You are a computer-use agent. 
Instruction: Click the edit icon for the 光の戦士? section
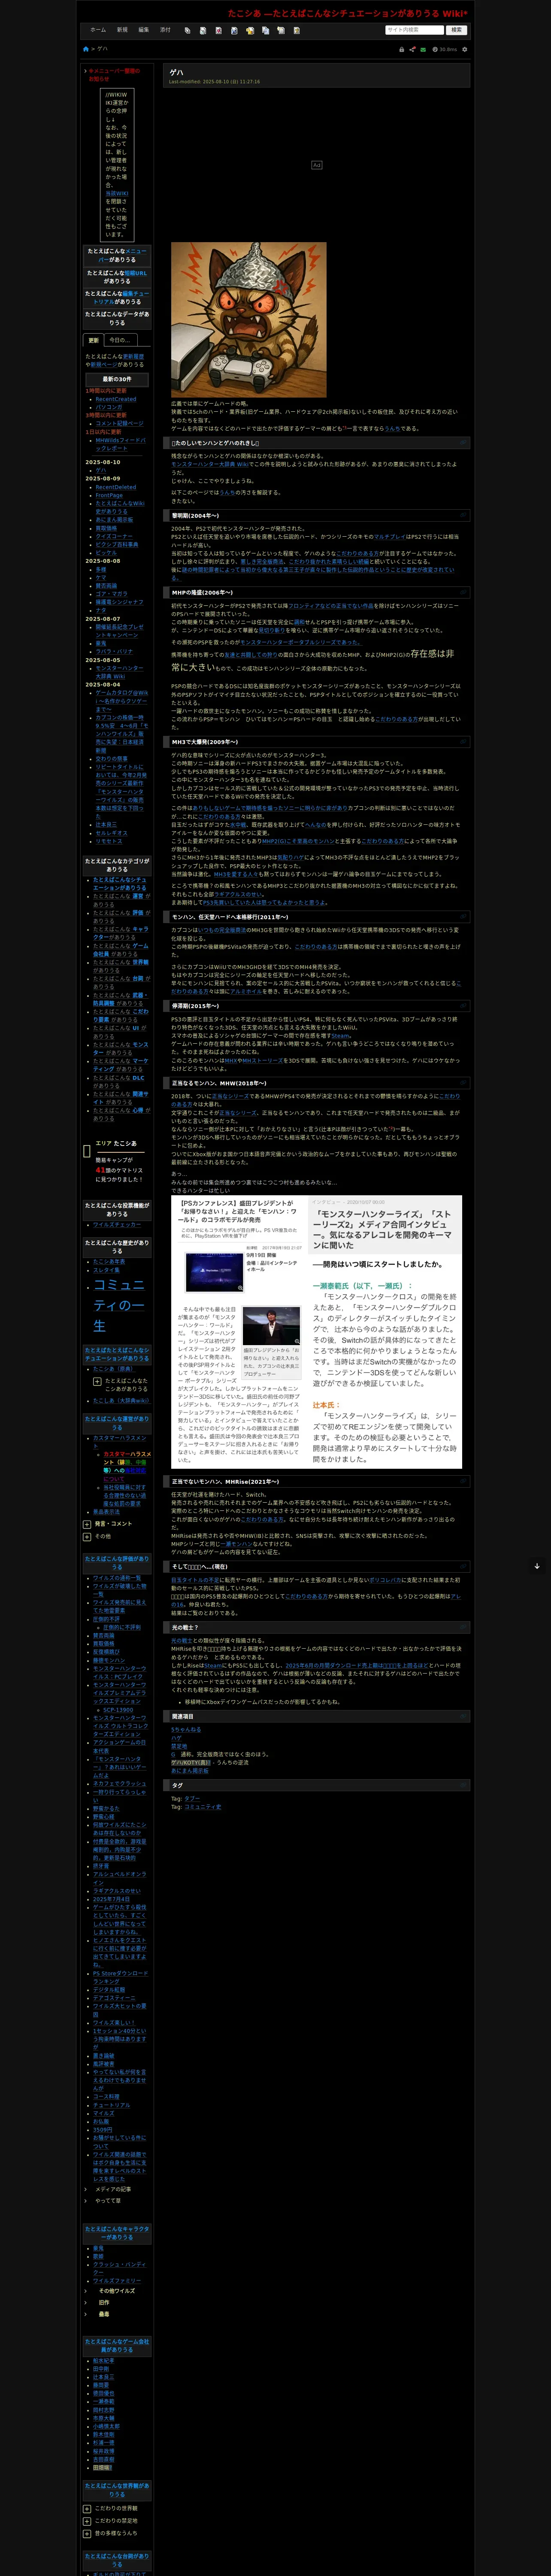[463, 1627]
